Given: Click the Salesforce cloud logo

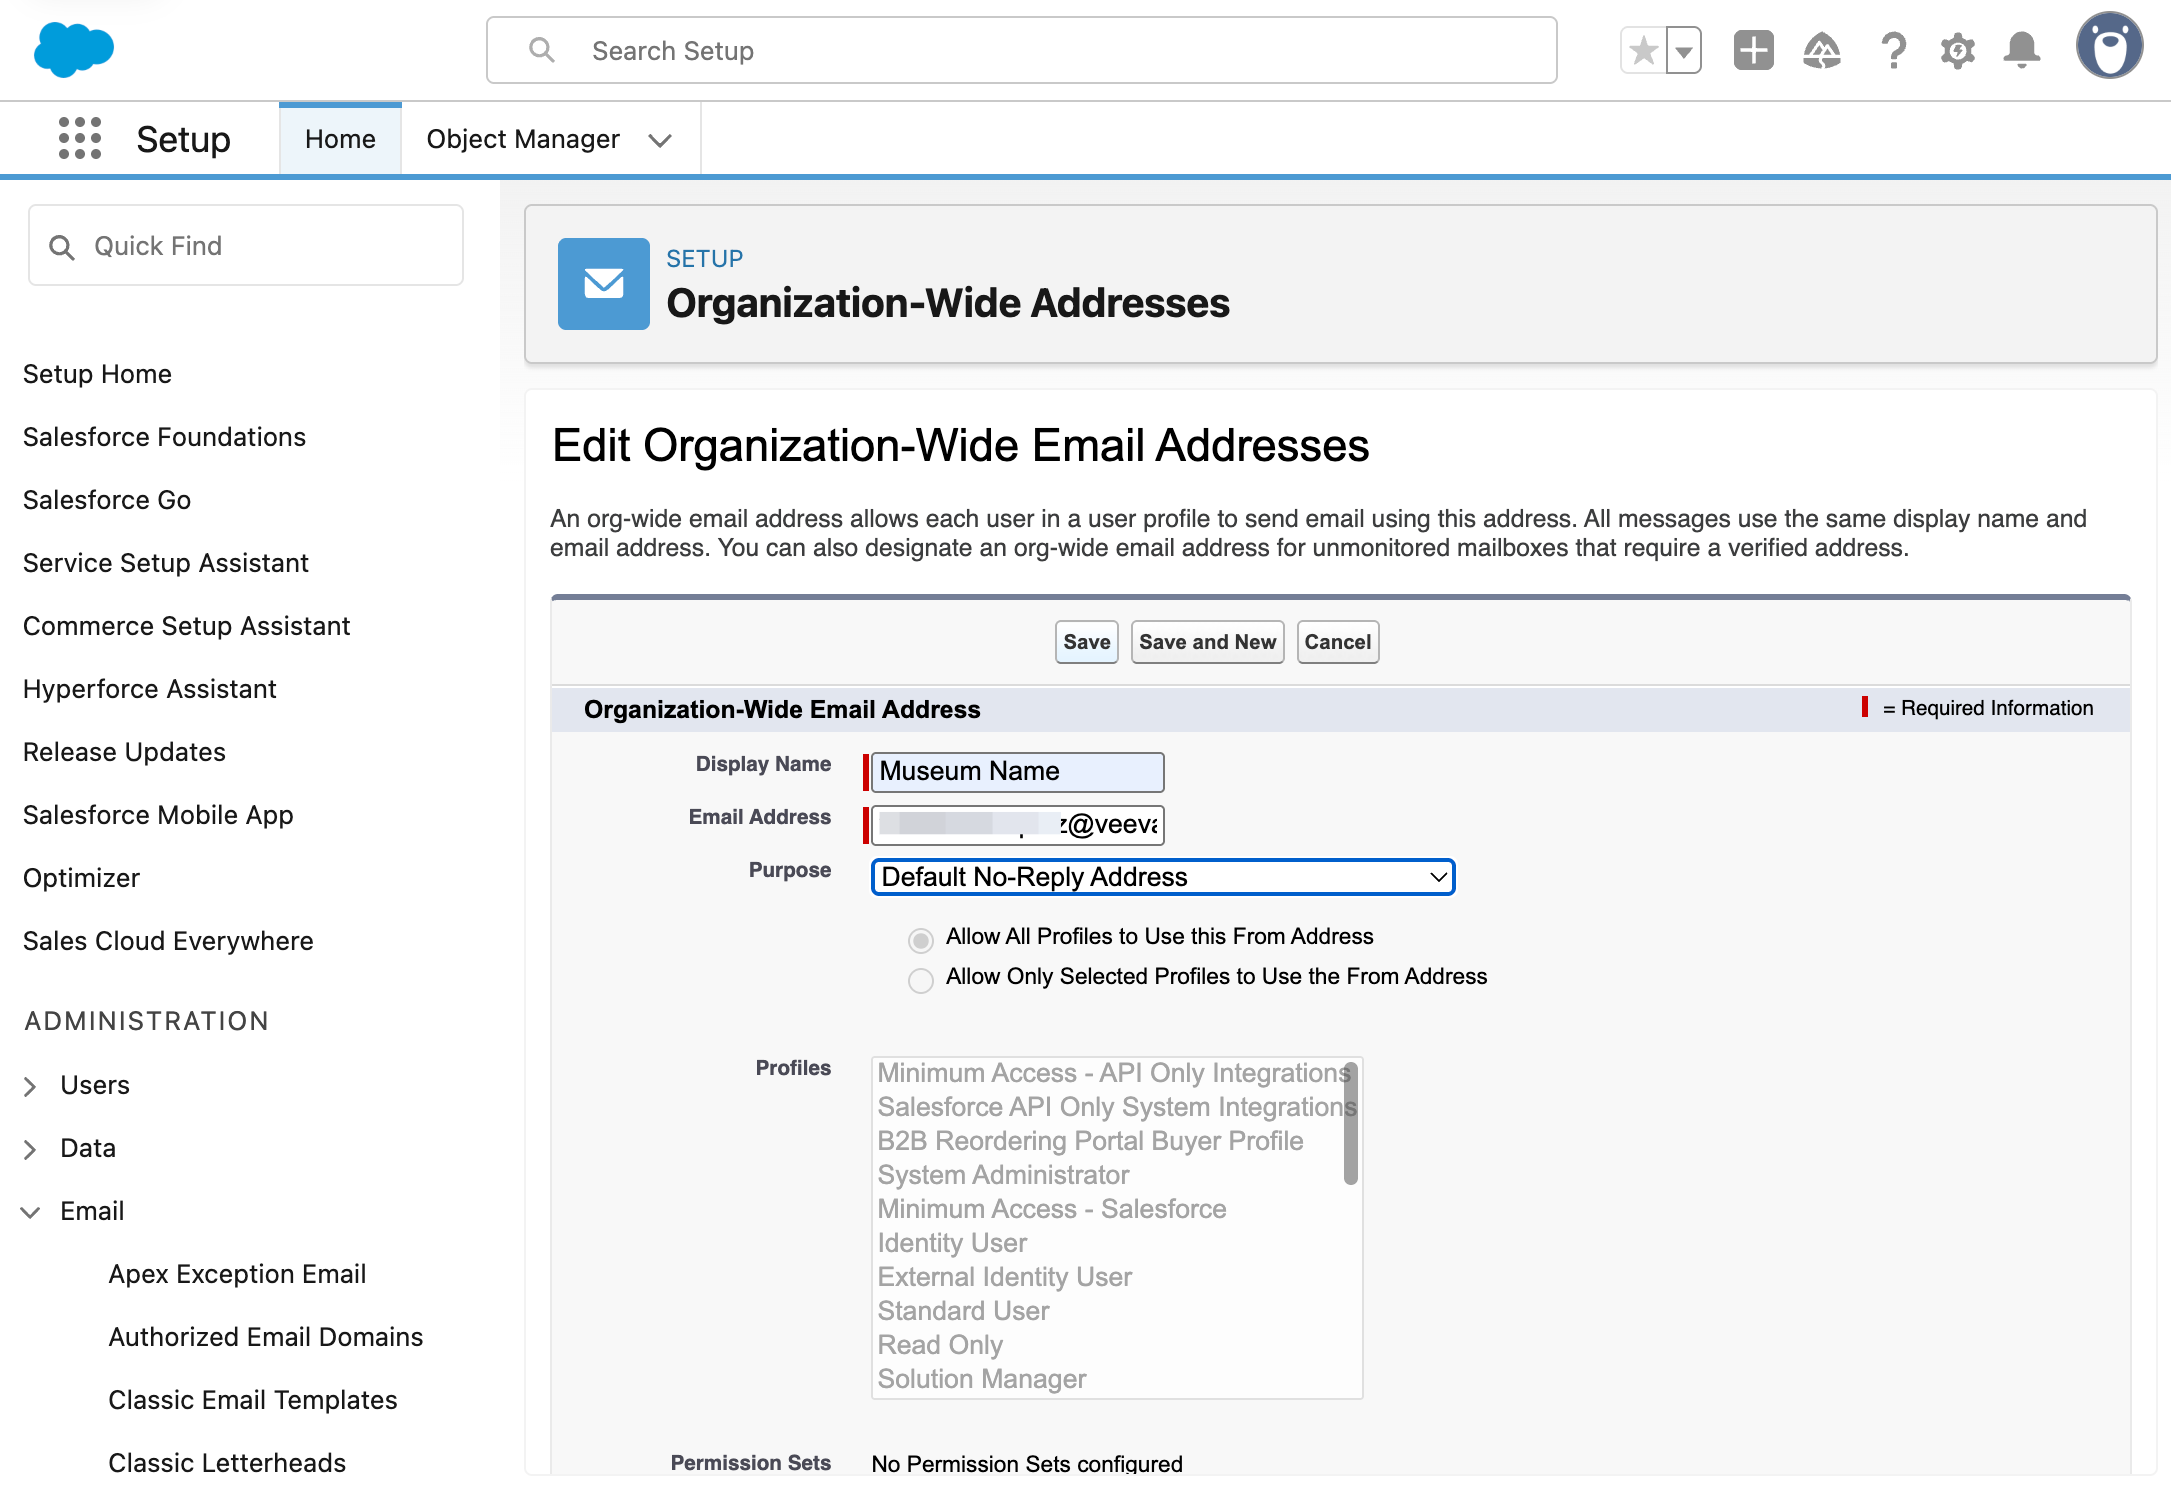Looking at the screenshot, I should 74,49.
